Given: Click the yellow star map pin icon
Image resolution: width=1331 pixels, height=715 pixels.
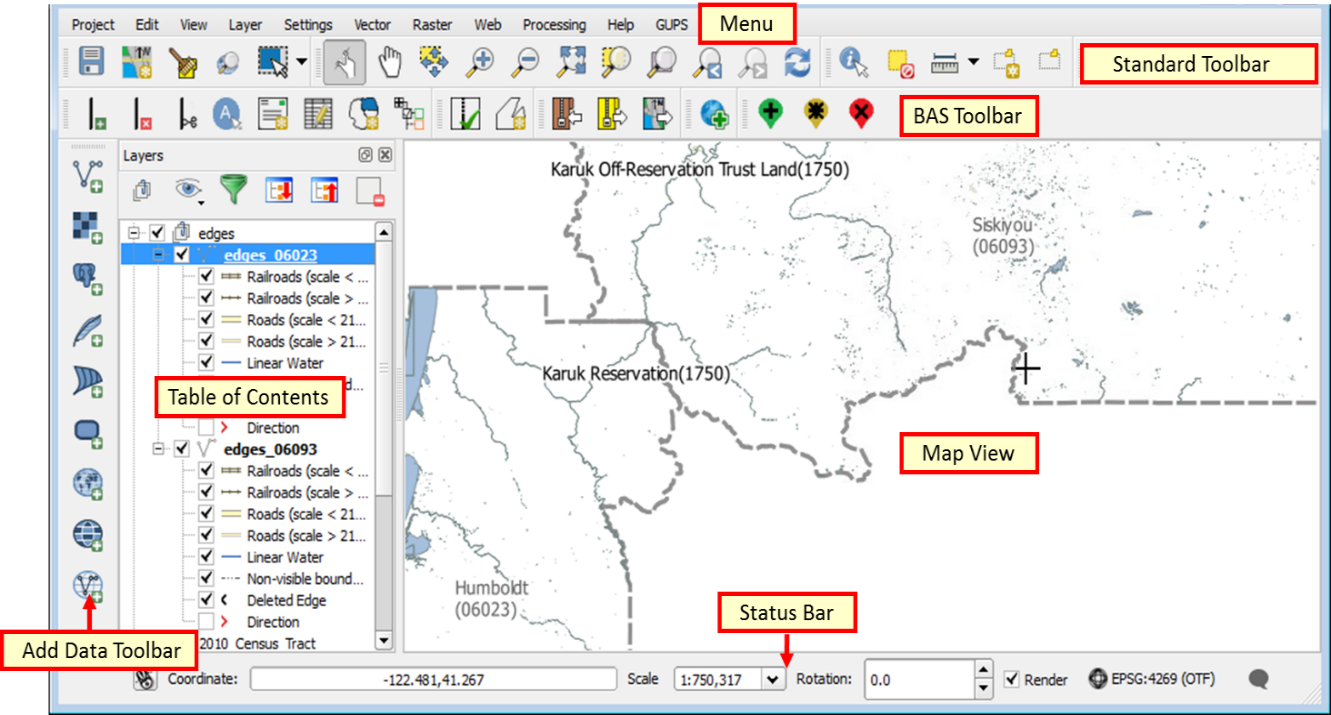Looking at the screenshot, I should 816,113.
